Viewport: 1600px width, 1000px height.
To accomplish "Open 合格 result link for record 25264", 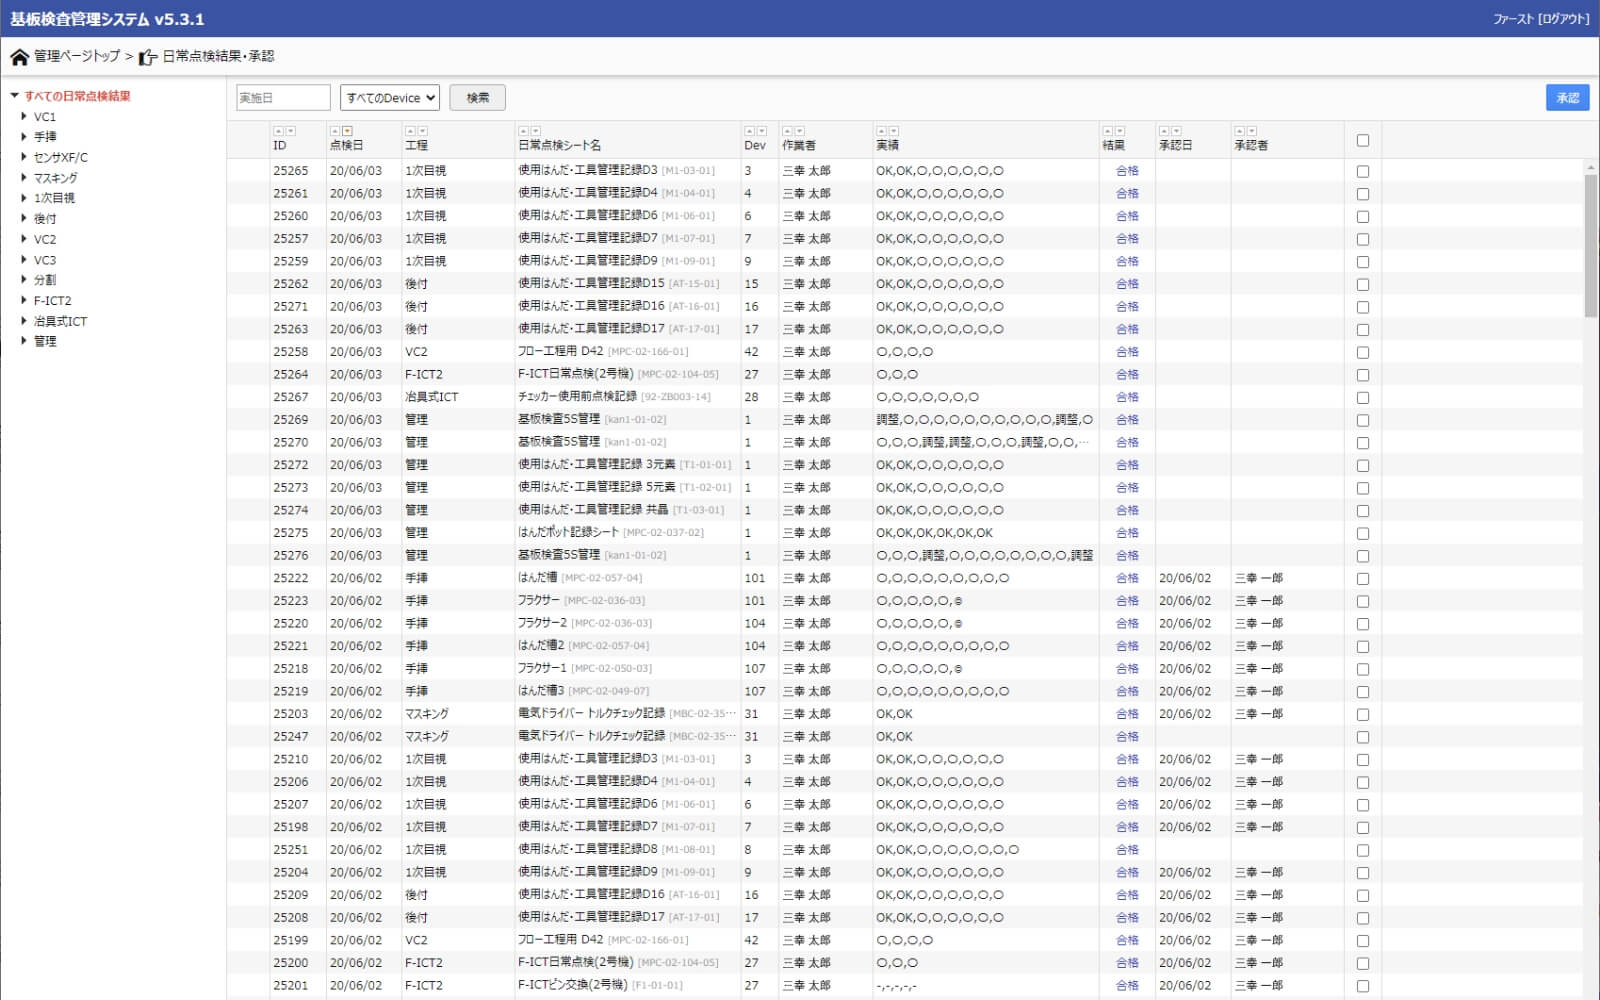I will [x=1127, y=374].
